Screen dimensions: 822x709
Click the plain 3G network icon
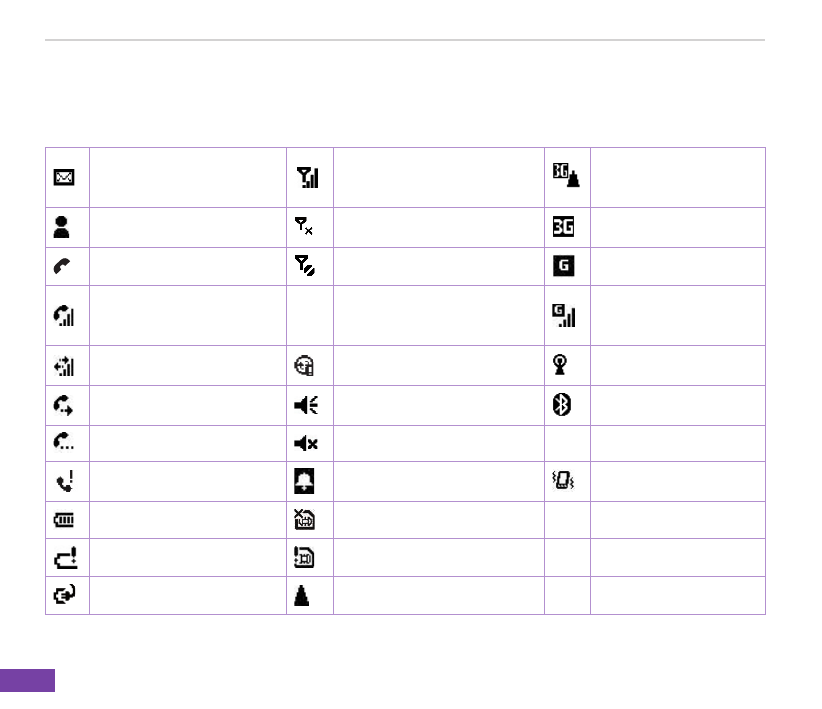tap(565, 228)
